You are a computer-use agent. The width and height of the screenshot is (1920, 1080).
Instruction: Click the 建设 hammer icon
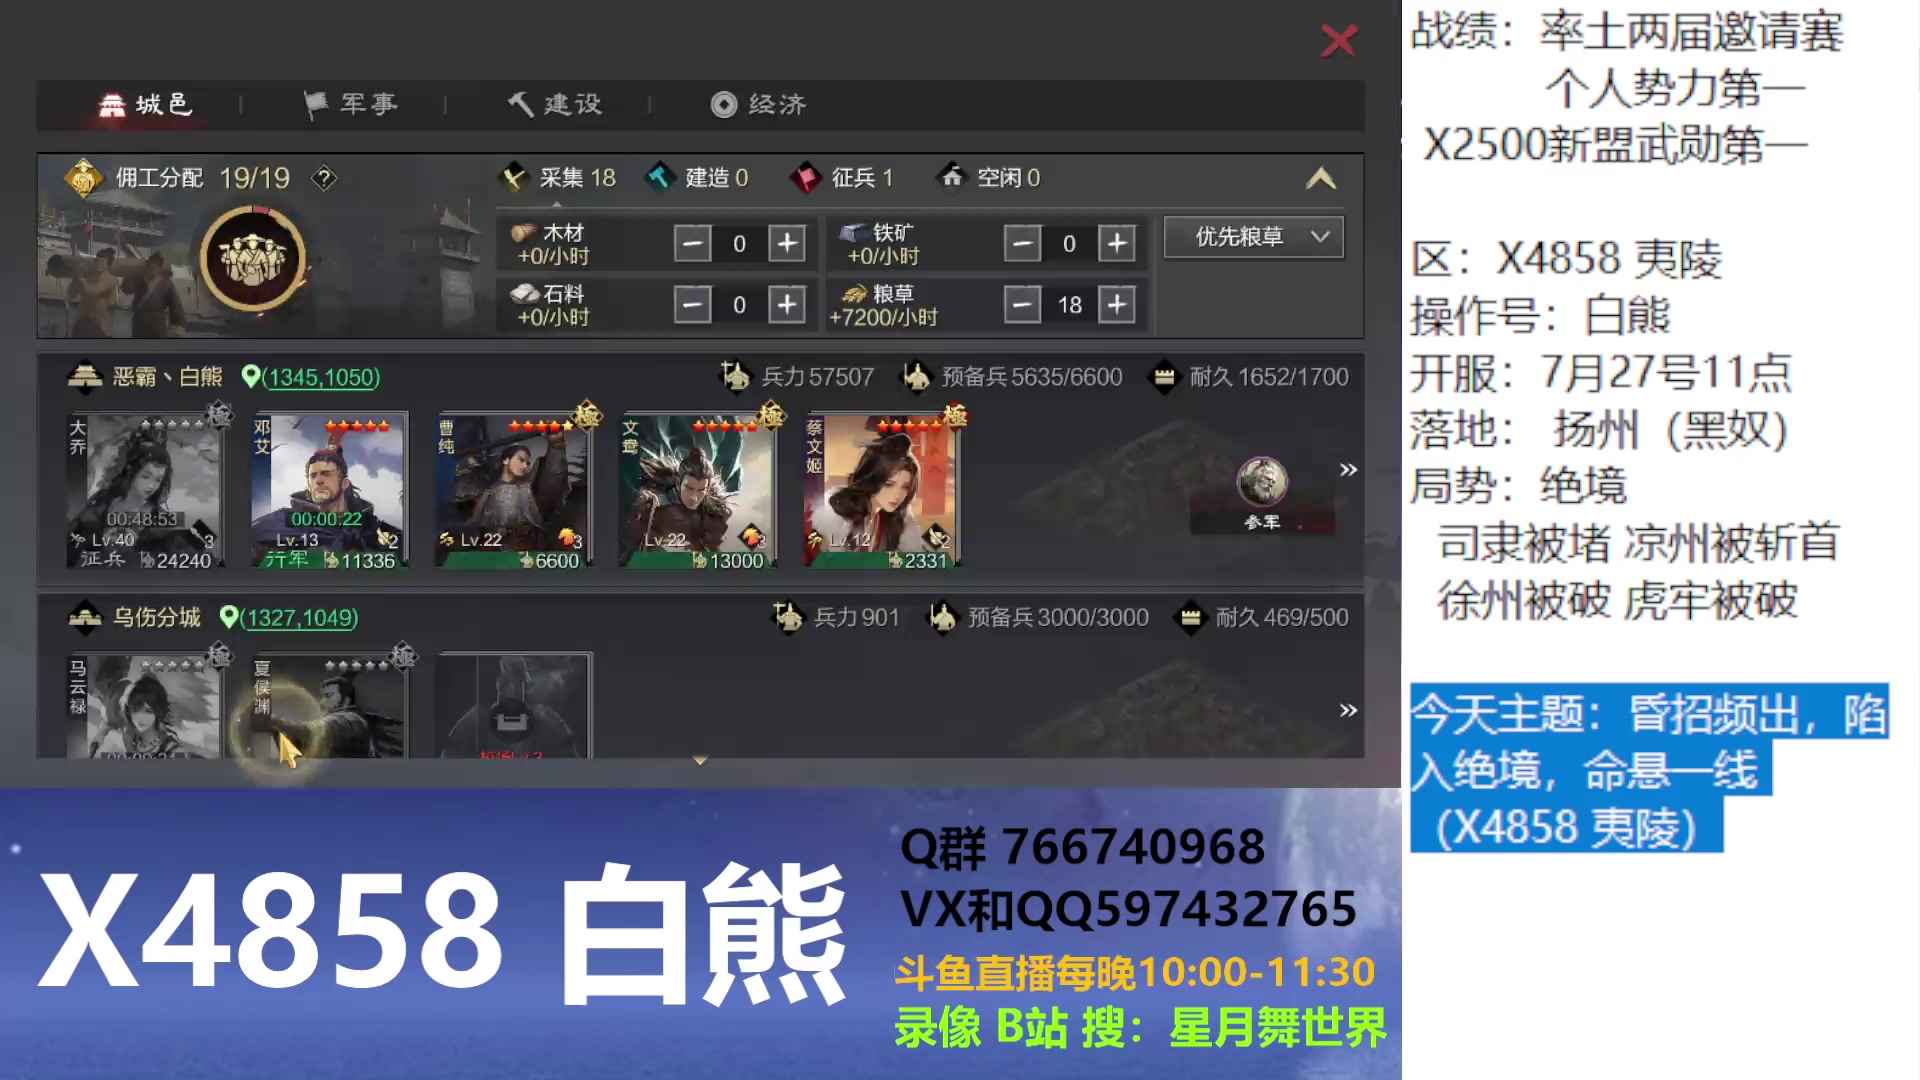click(x=520, y=104)
